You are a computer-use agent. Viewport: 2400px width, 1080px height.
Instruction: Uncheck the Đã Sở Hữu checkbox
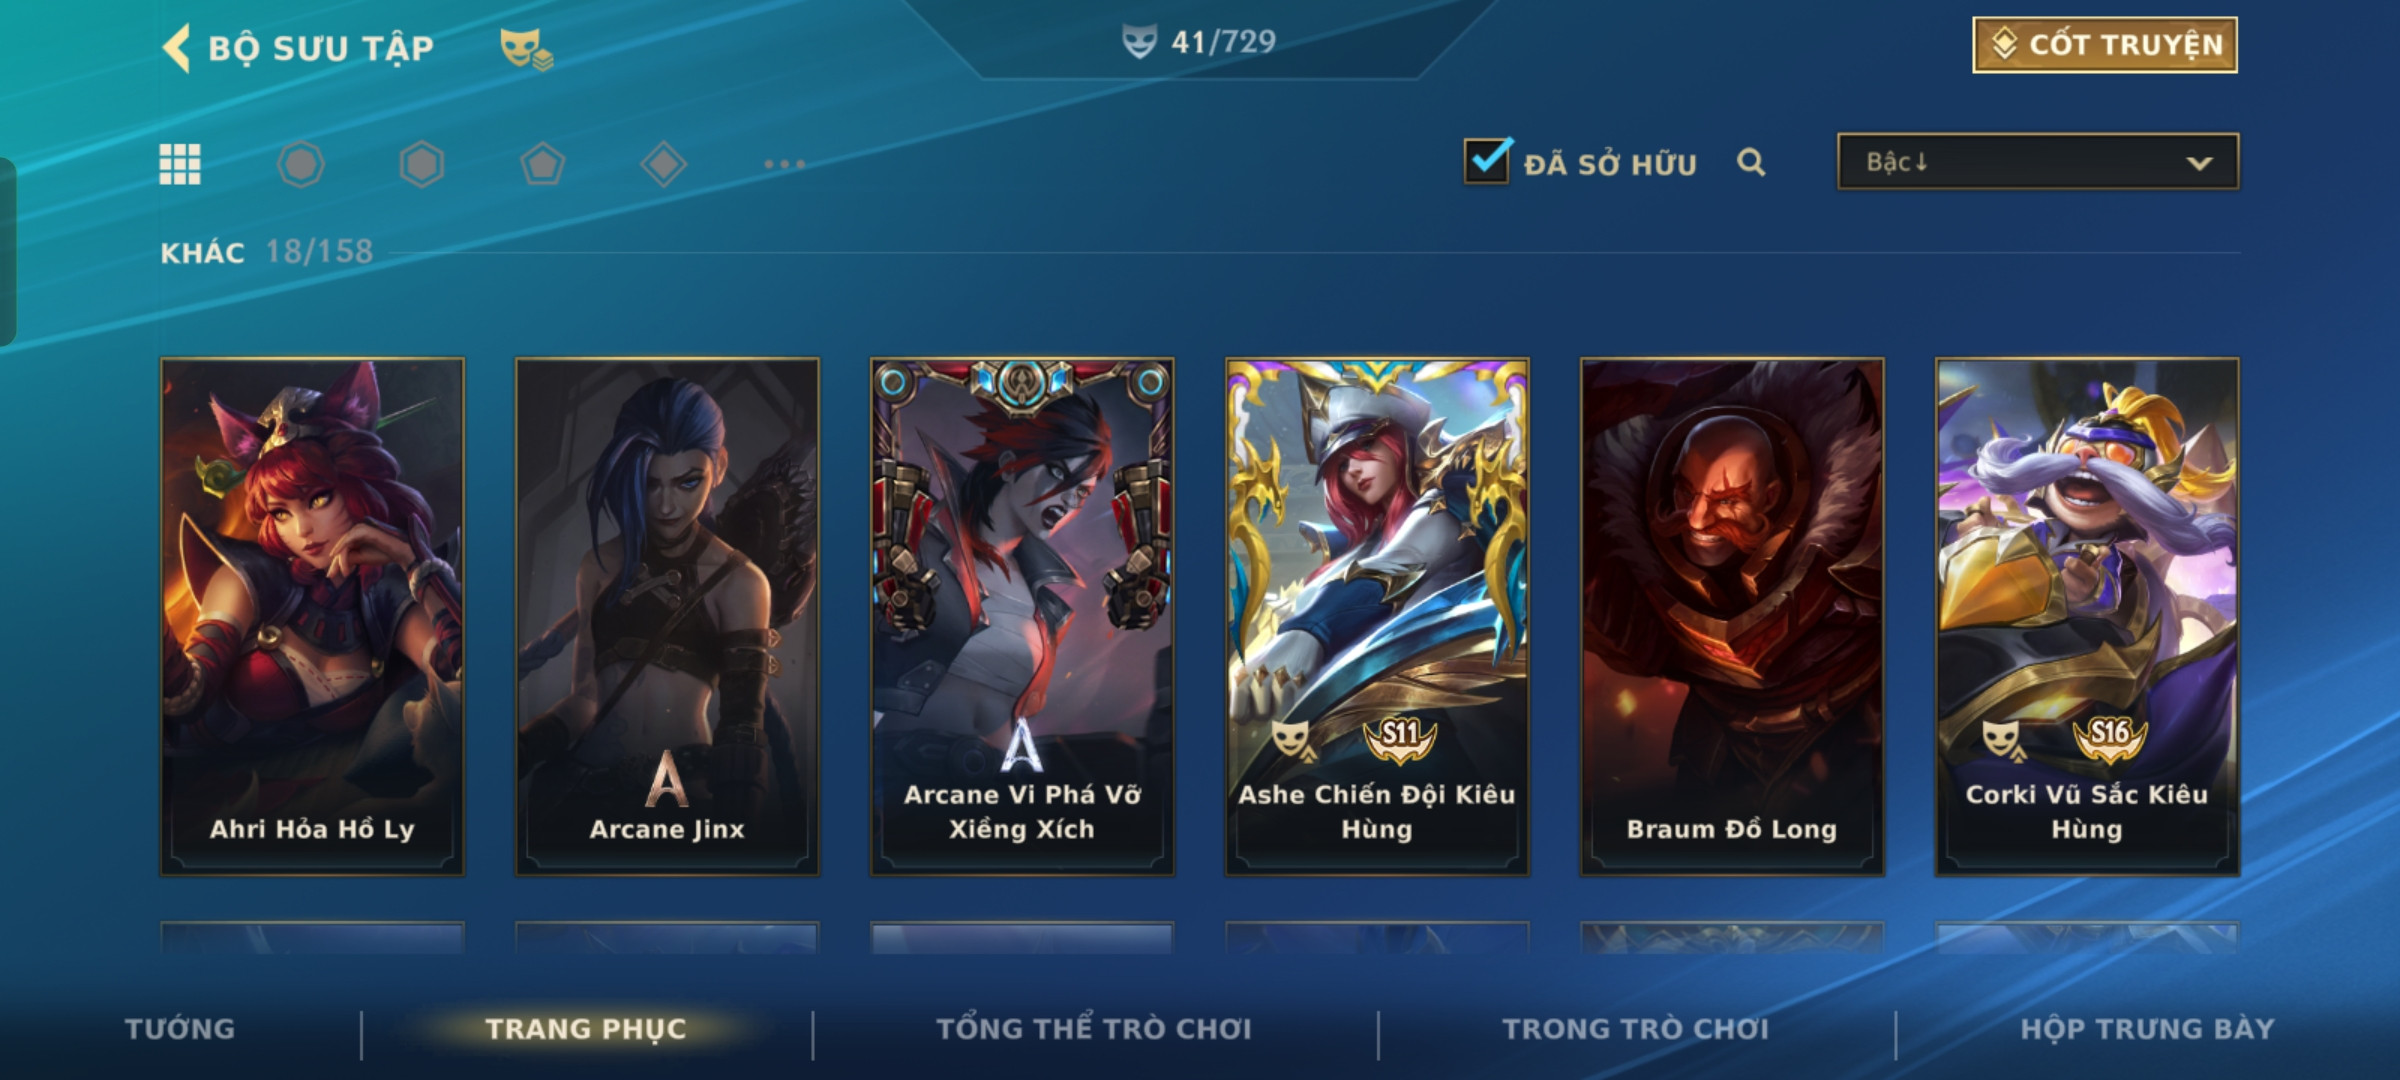click(x=1487, y=160)
